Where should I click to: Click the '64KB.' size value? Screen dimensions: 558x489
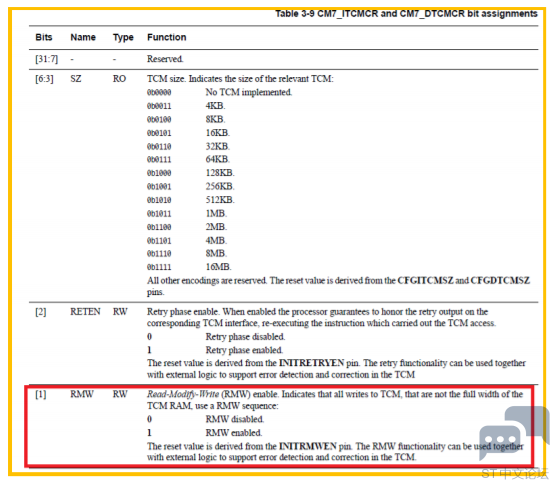[x=218, y=159]
